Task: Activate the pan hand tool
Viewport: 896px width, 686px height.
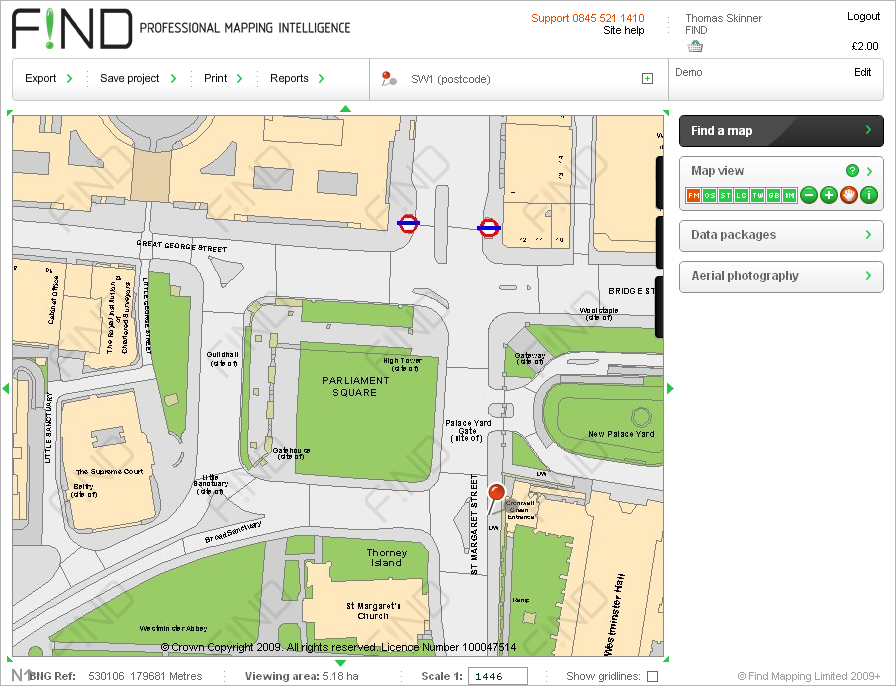Action: (x=849, y=196)
